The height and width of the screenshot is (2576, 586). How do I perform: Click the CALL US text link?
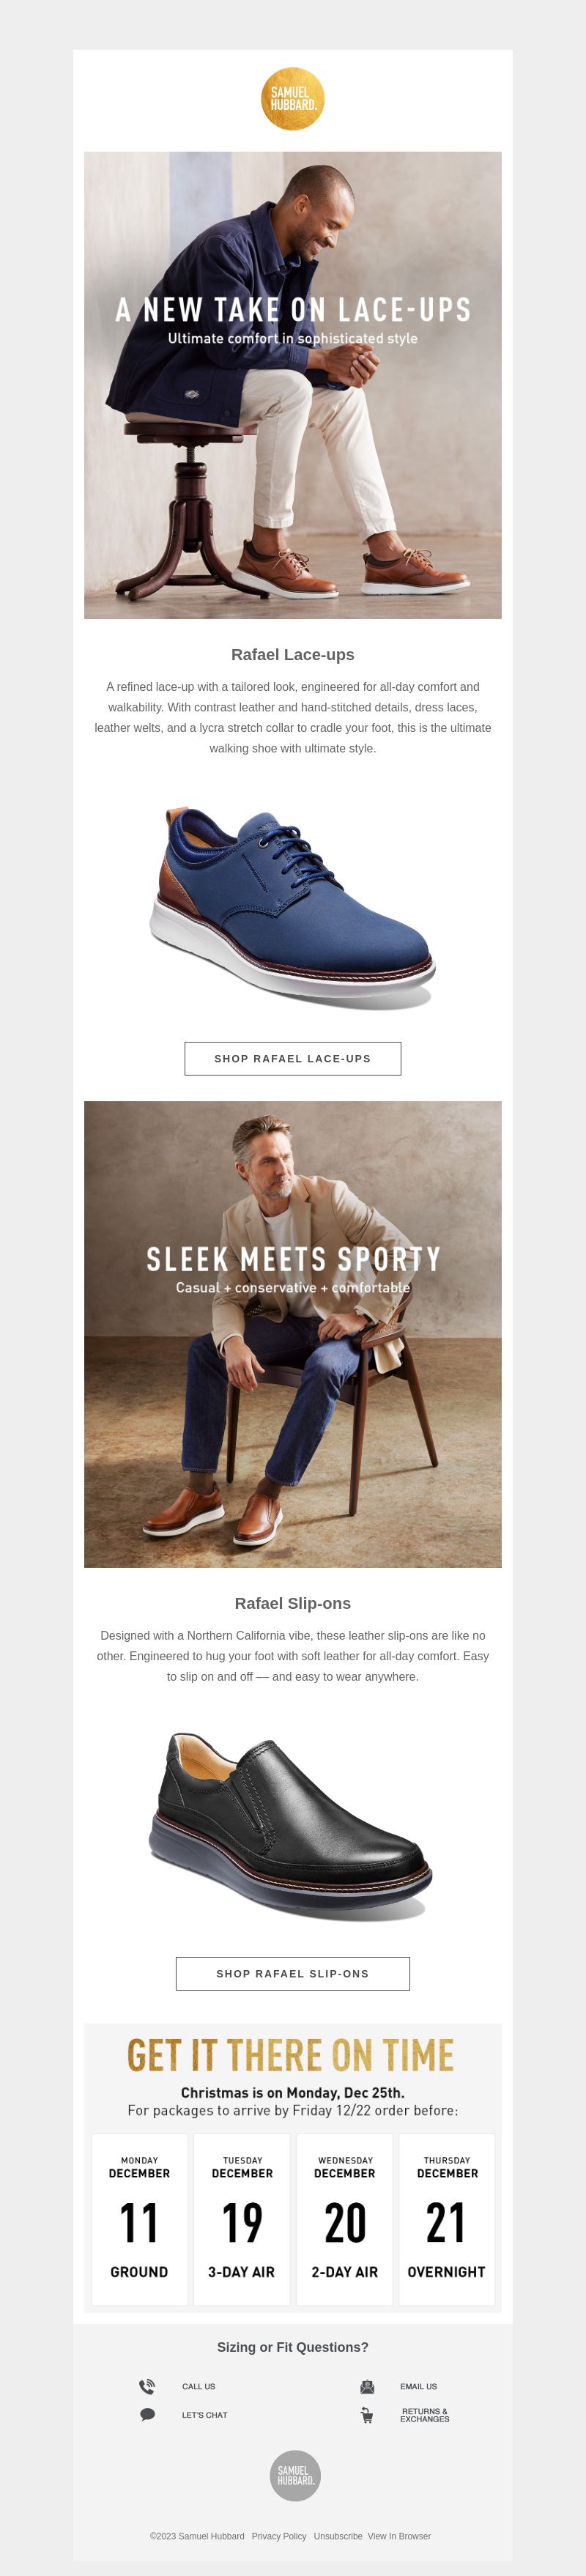(199, 2386)
